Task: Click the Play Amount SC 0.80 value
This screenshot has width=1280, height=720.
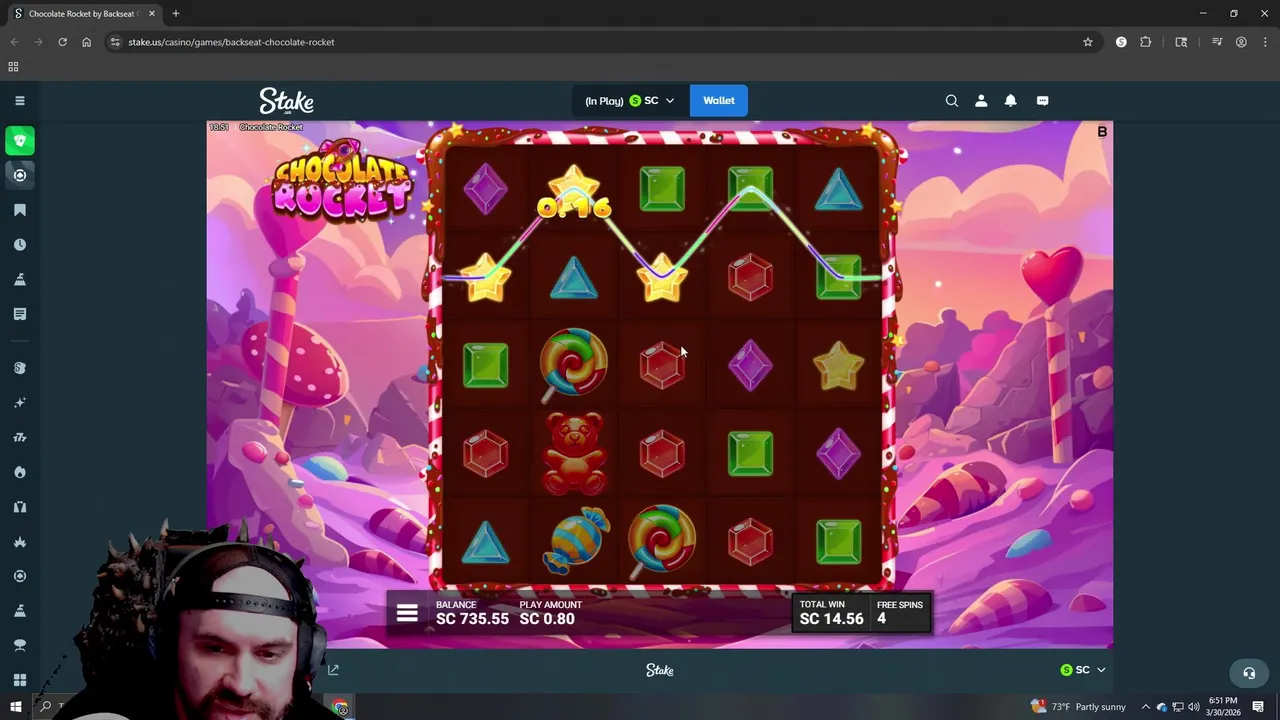Action: point(547,619)
